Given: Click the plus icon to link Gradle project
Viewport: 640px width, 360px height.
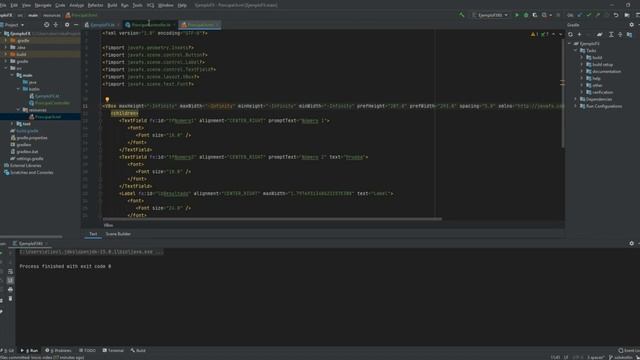Looking at the screenshot, I should click(x=579, y=35).
